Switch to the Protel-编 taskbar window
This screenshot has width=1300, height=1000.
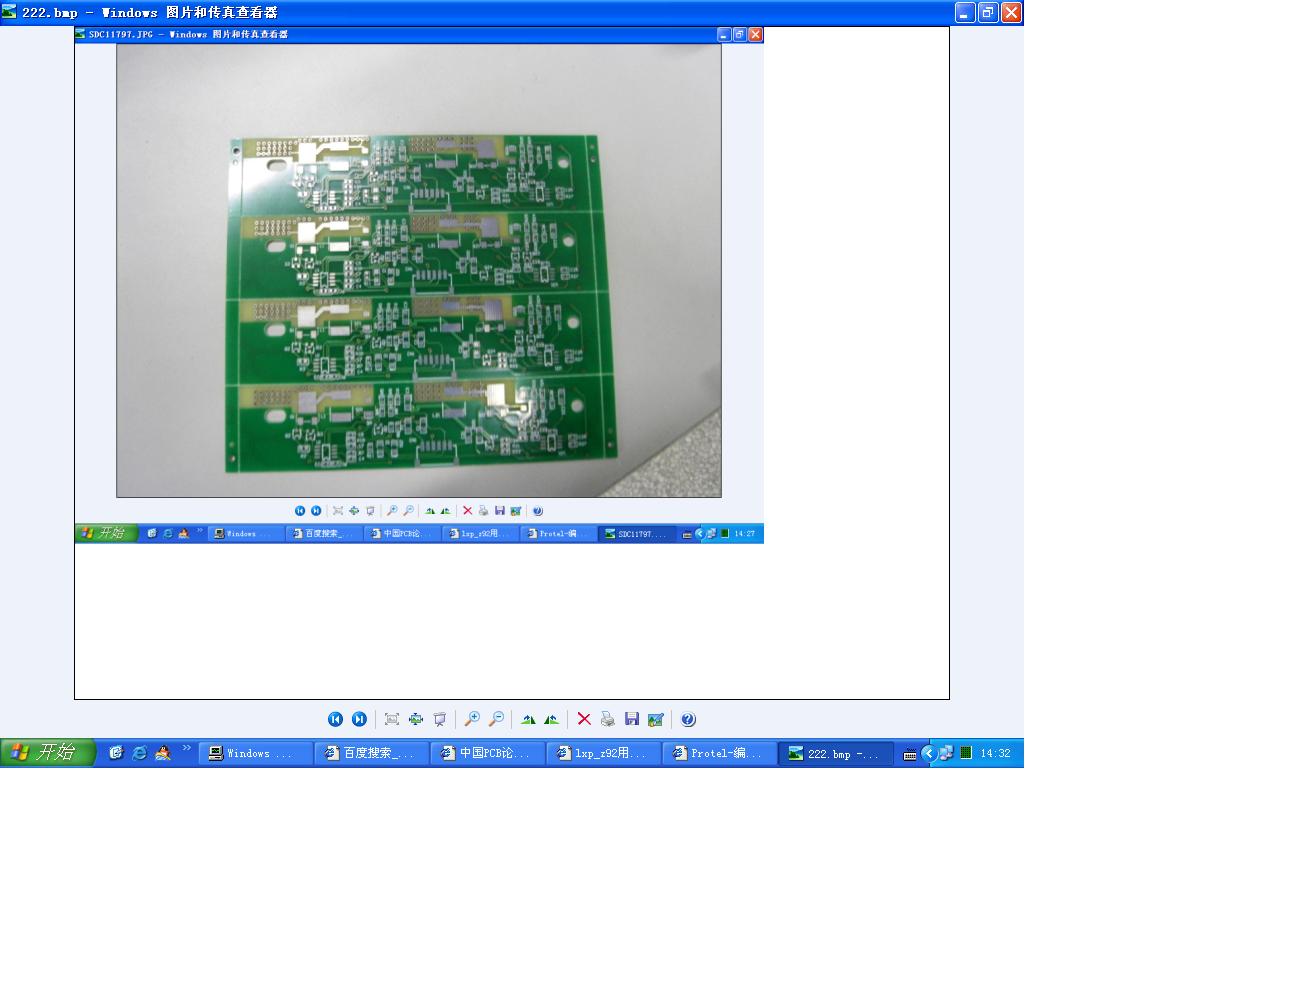tap(720, 753)
